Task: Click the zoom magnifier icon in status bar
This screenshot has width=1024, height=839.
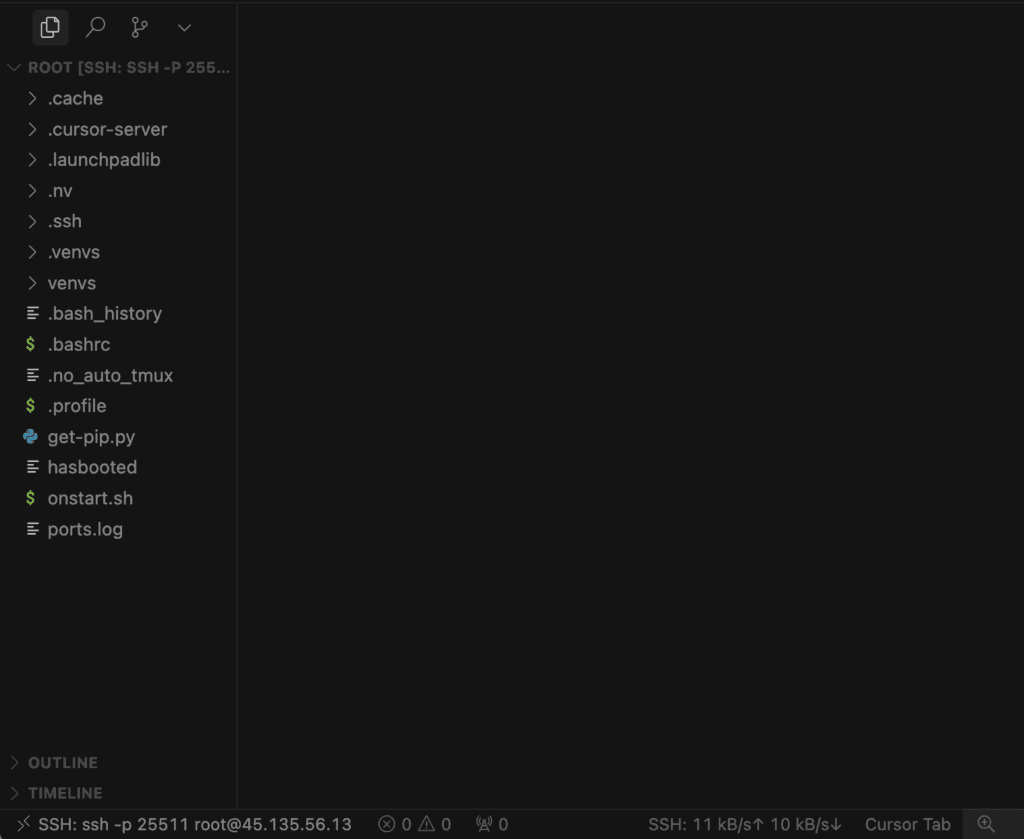Action: point(986,824)
